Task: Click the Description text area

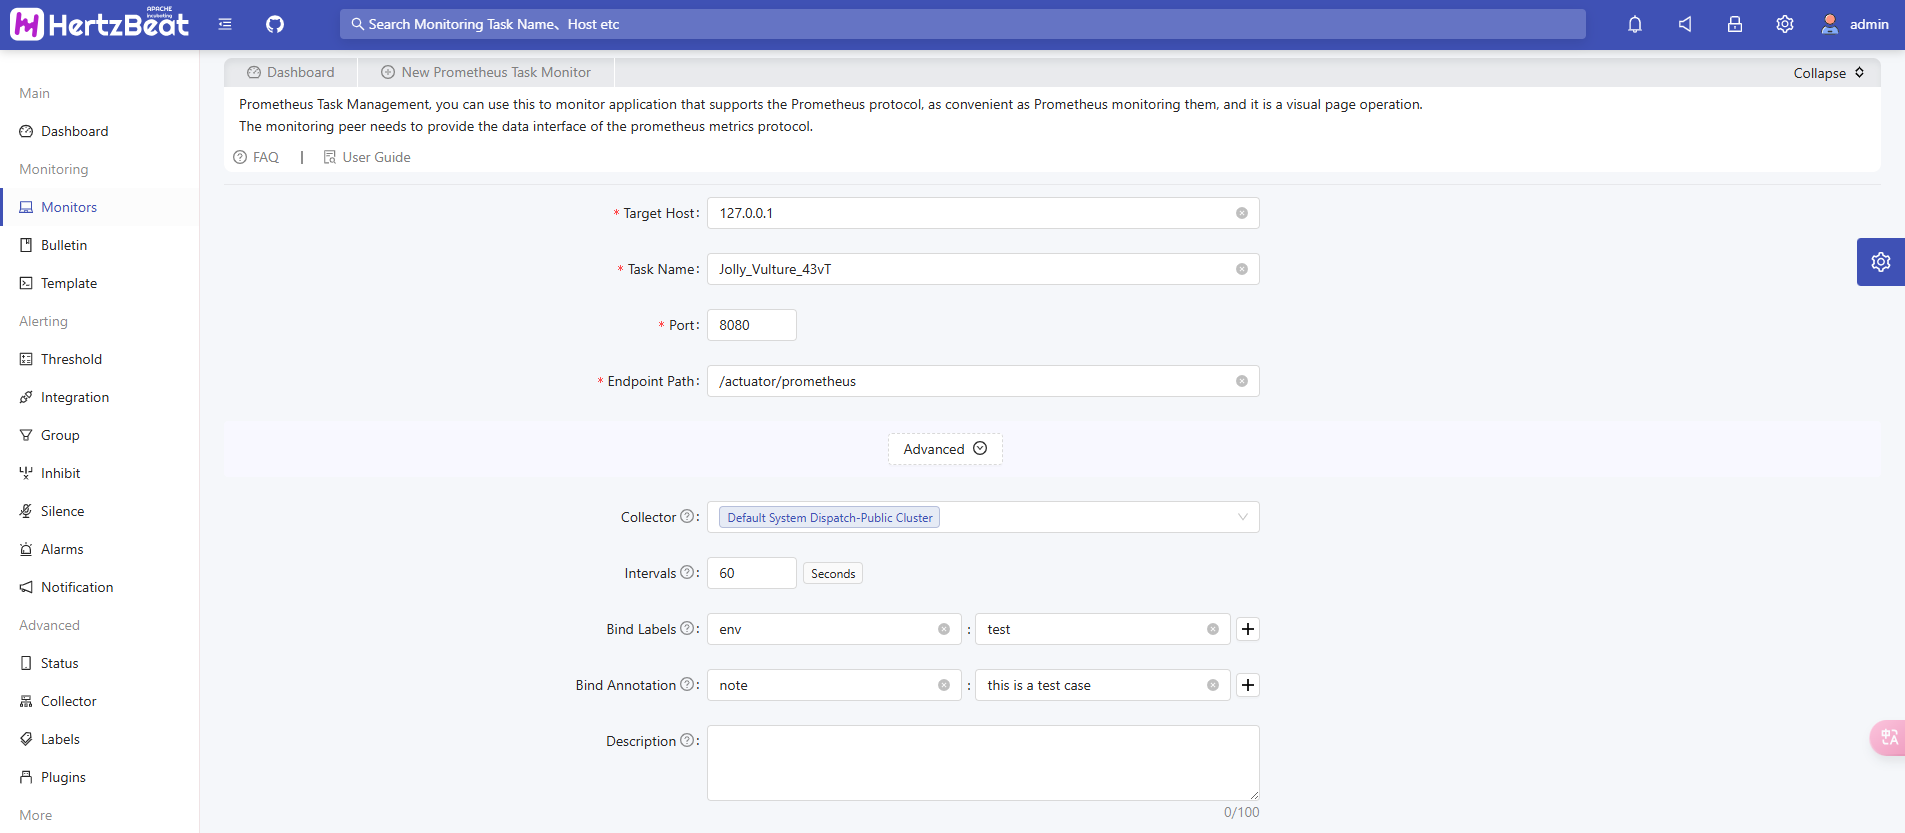Action: click(982, 762)
